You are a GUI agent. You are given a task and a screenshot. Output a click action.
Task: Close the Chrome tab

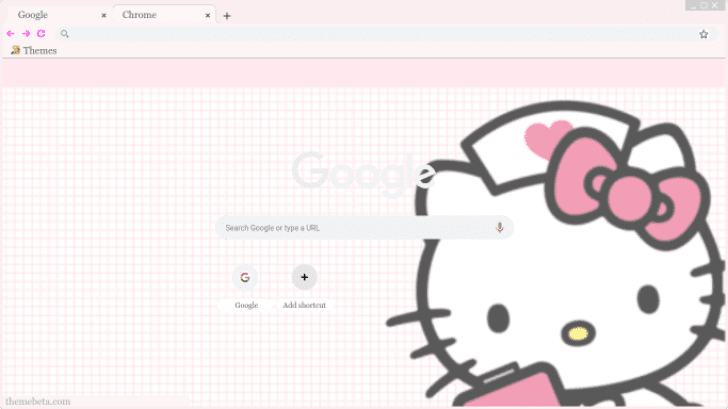coord(208,15)
